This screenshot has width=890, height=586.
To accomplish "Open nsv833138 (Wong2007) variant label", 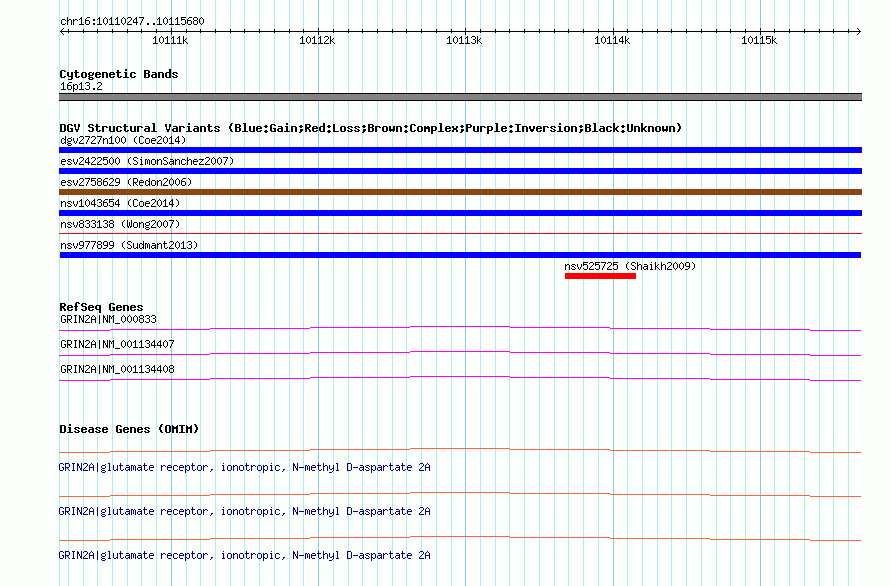I will click(120, 224).
